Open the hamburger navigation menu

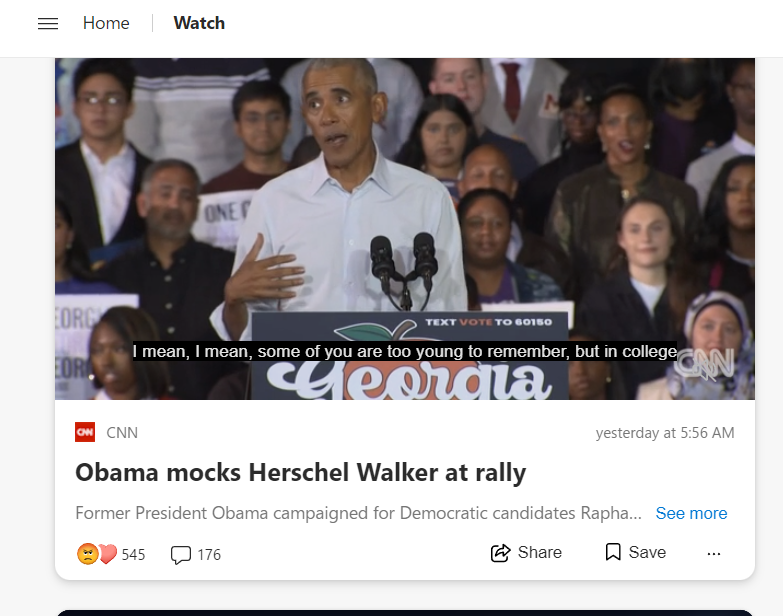click(x=48, y=23)
